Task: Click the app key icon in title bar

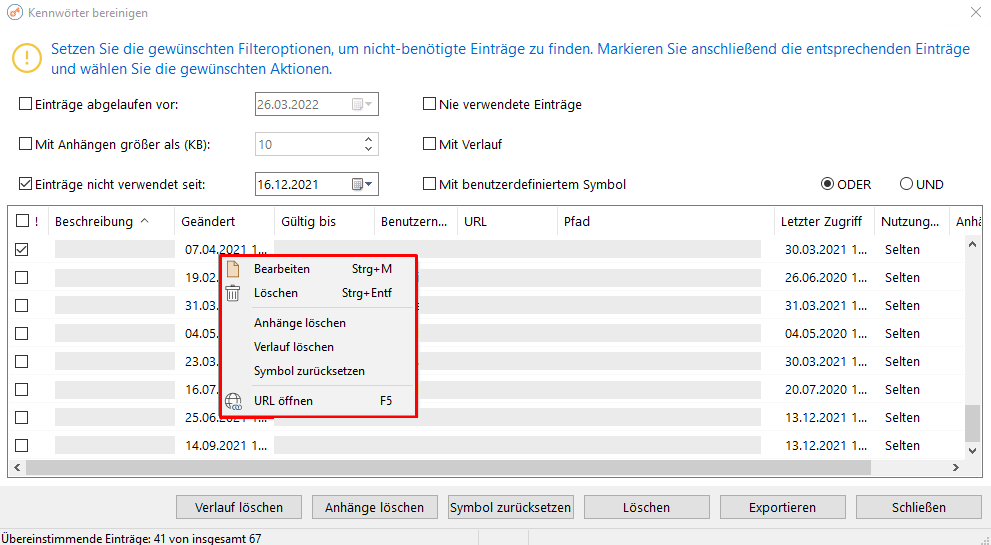Action: pos(15,13)
